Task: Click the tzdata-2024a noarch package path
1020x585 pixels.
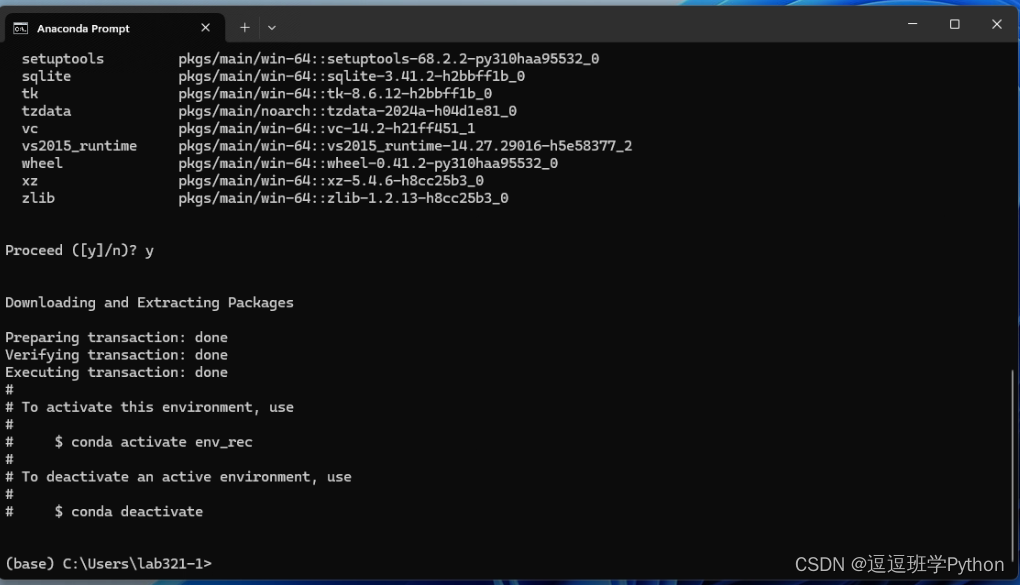Action: (x=347, y=111)
